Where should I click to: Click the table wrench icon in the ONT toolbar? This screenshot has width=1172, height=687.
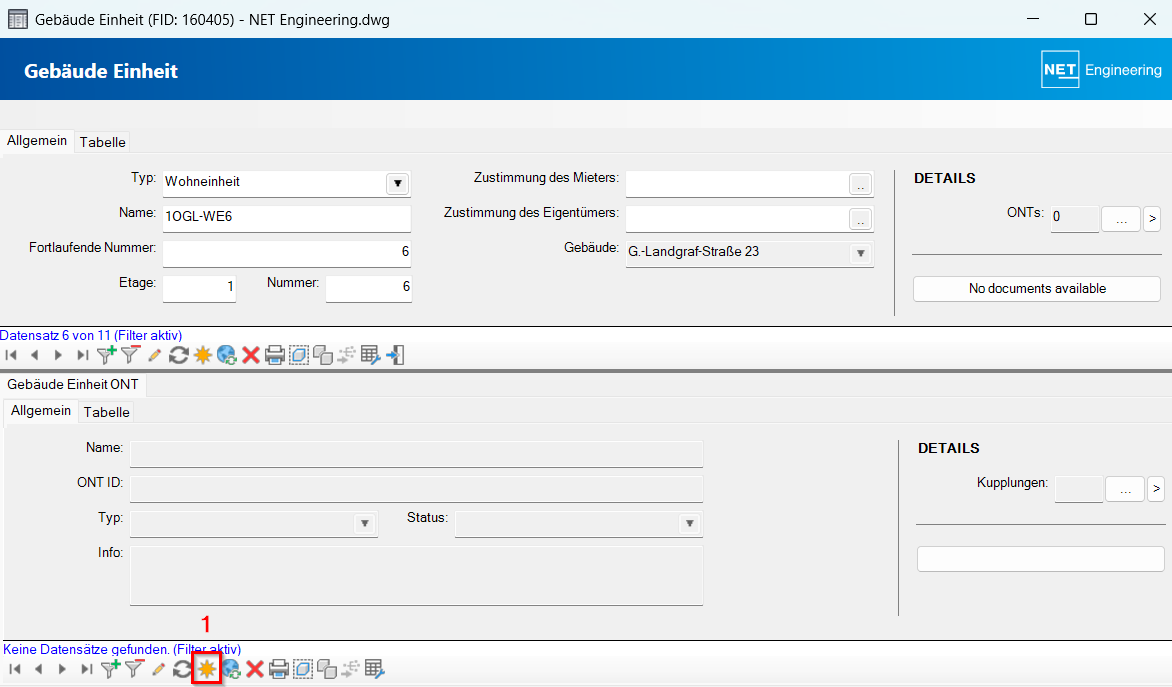tap(374, 669)
